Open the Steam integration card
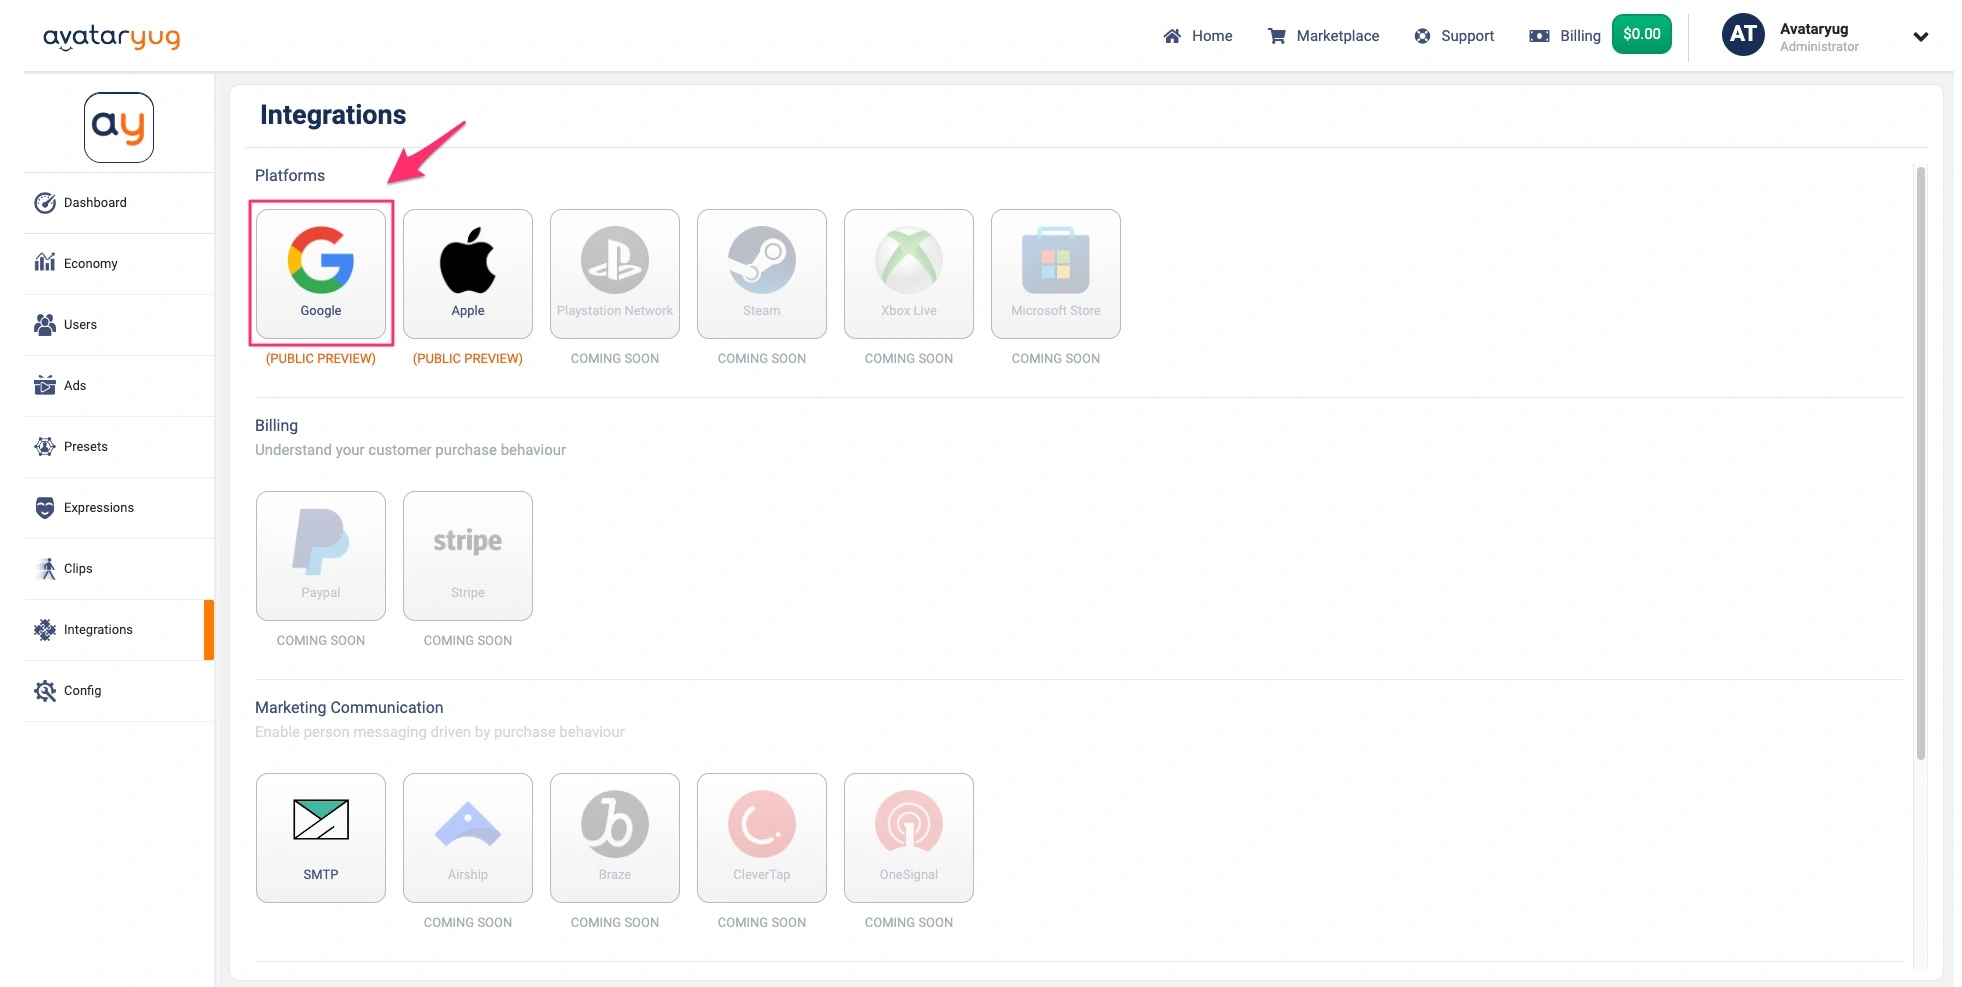The height and width of the screenshot is (987, 1962). tap(761, 273)
